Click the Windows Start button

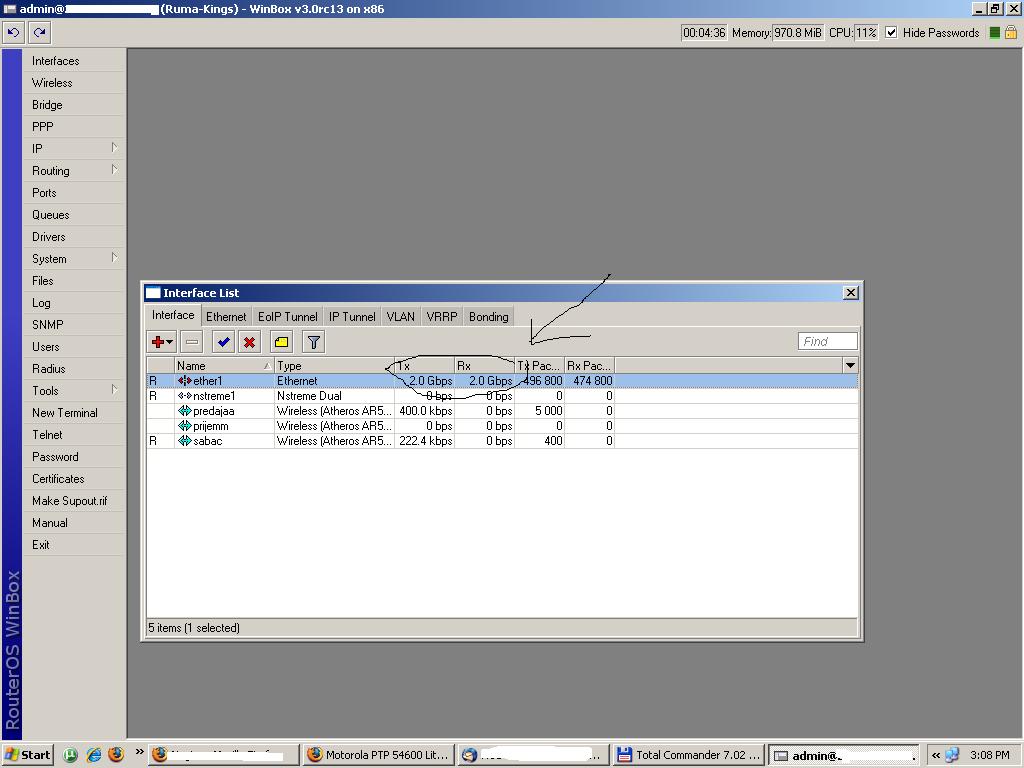tap(27, 754)
